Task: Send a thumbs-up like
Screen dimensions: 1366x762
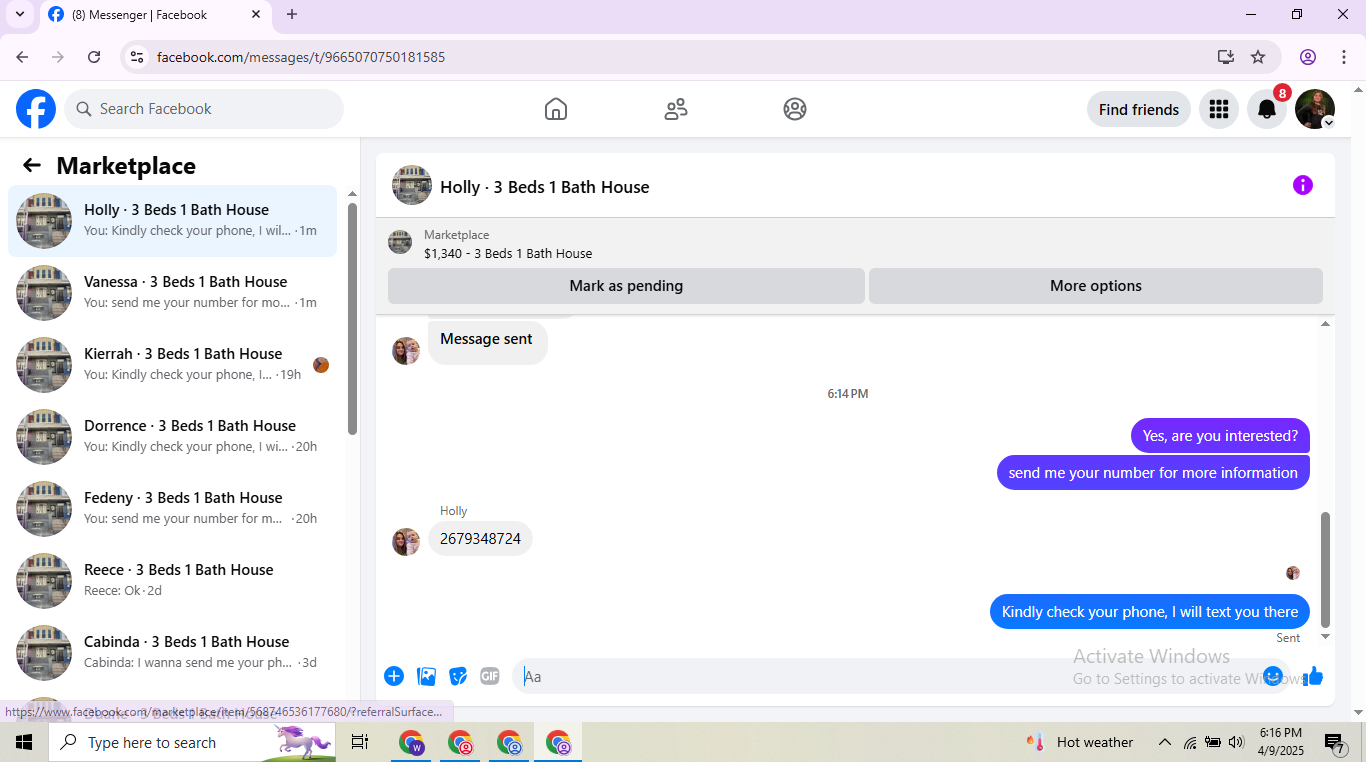Action: 1313,676
